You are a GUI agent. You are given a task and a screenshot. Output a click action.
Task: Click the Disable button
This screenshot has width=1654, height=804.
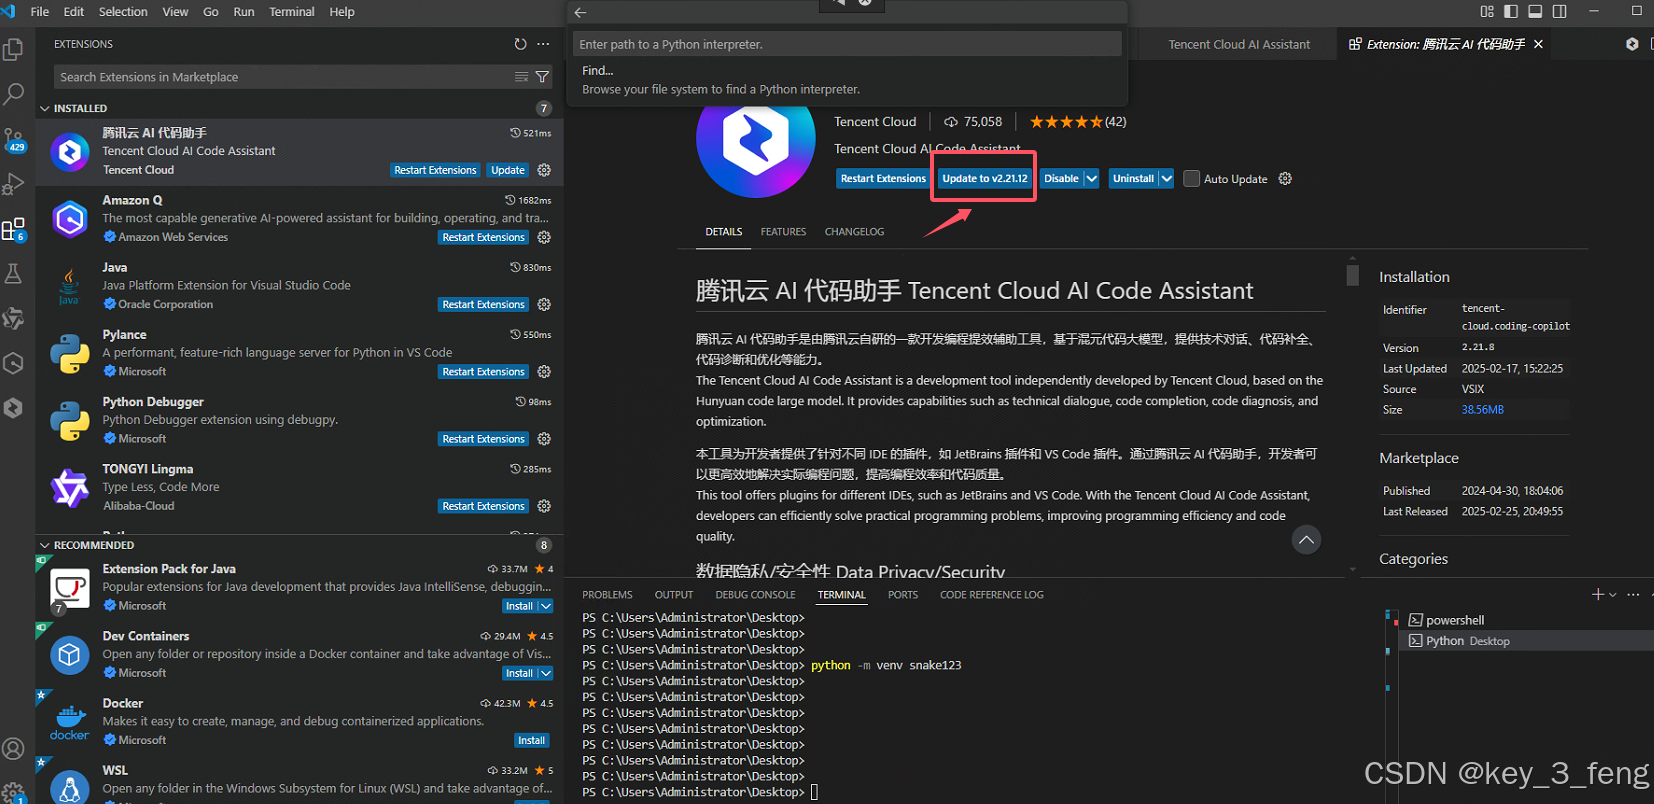[1061, 178]
